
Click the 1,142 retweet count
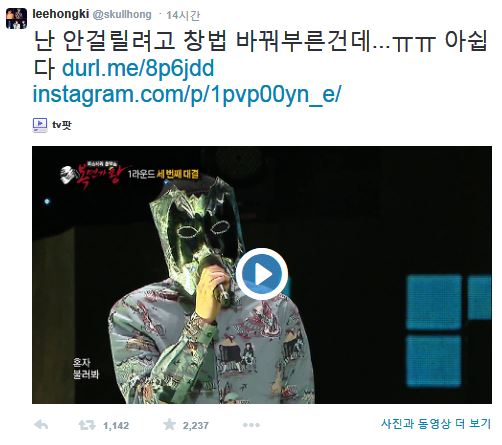pyautogui.click(x=116, y=426)
